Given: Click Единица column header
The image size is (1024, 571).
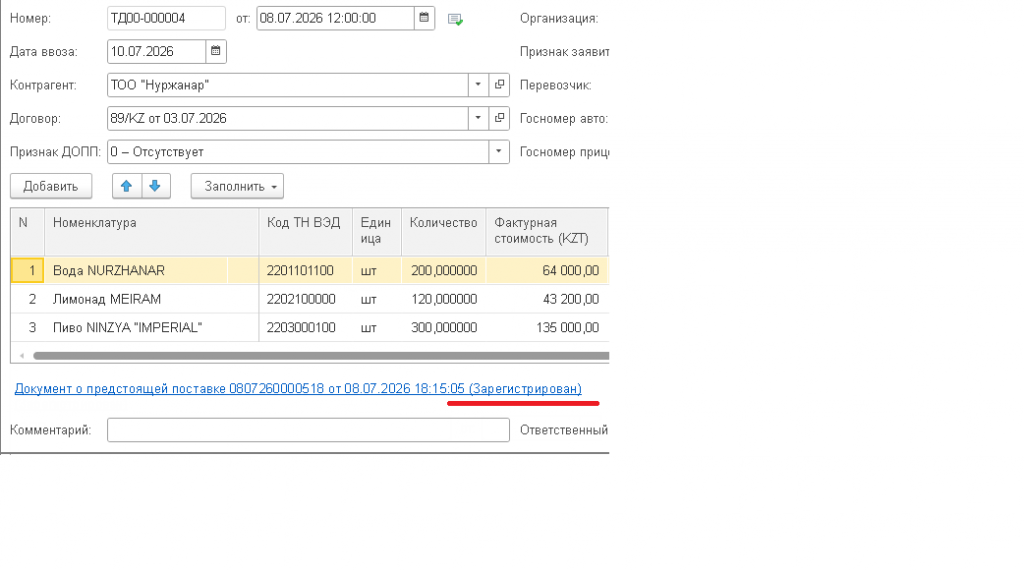Looking at the screenshot, I should 377,232.
